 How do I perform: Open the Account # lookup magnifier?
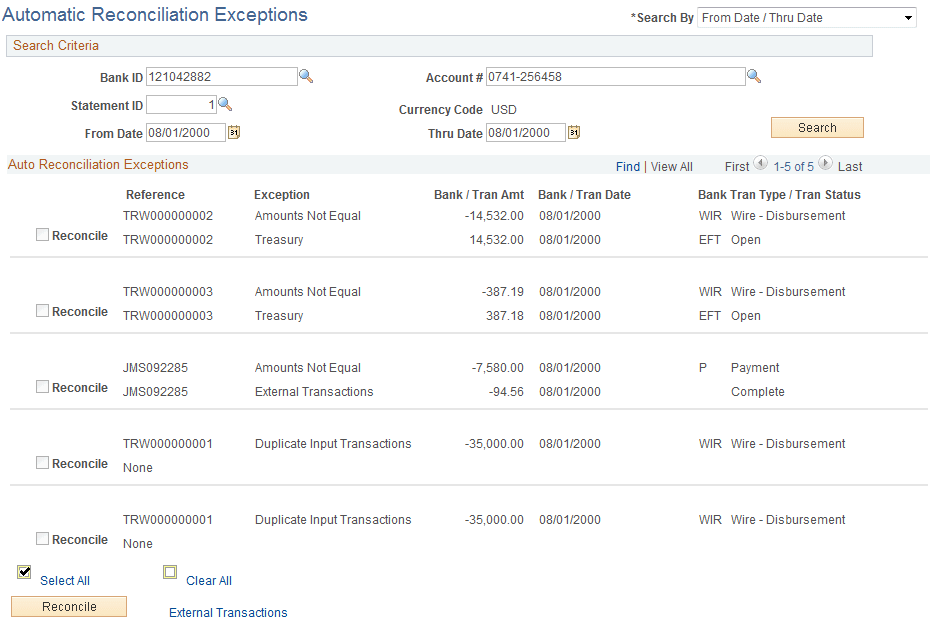pos(753,76)
